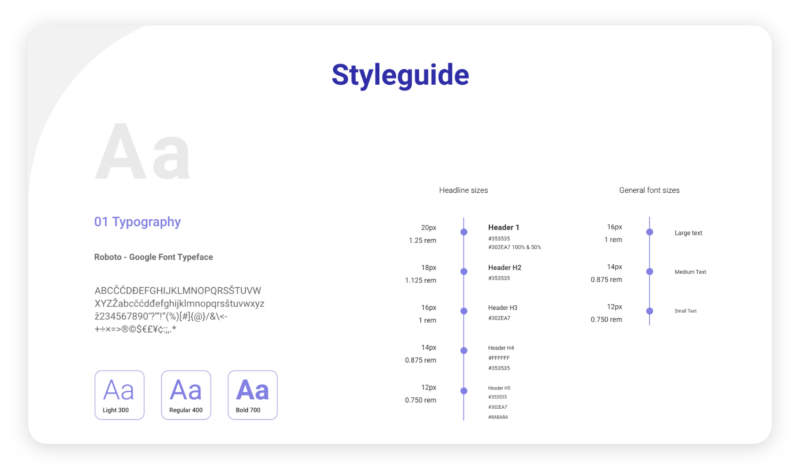Screen dimensions: 800x475
Task: Click the specimen line starting XYZŽabc
Action: (179, 304)
